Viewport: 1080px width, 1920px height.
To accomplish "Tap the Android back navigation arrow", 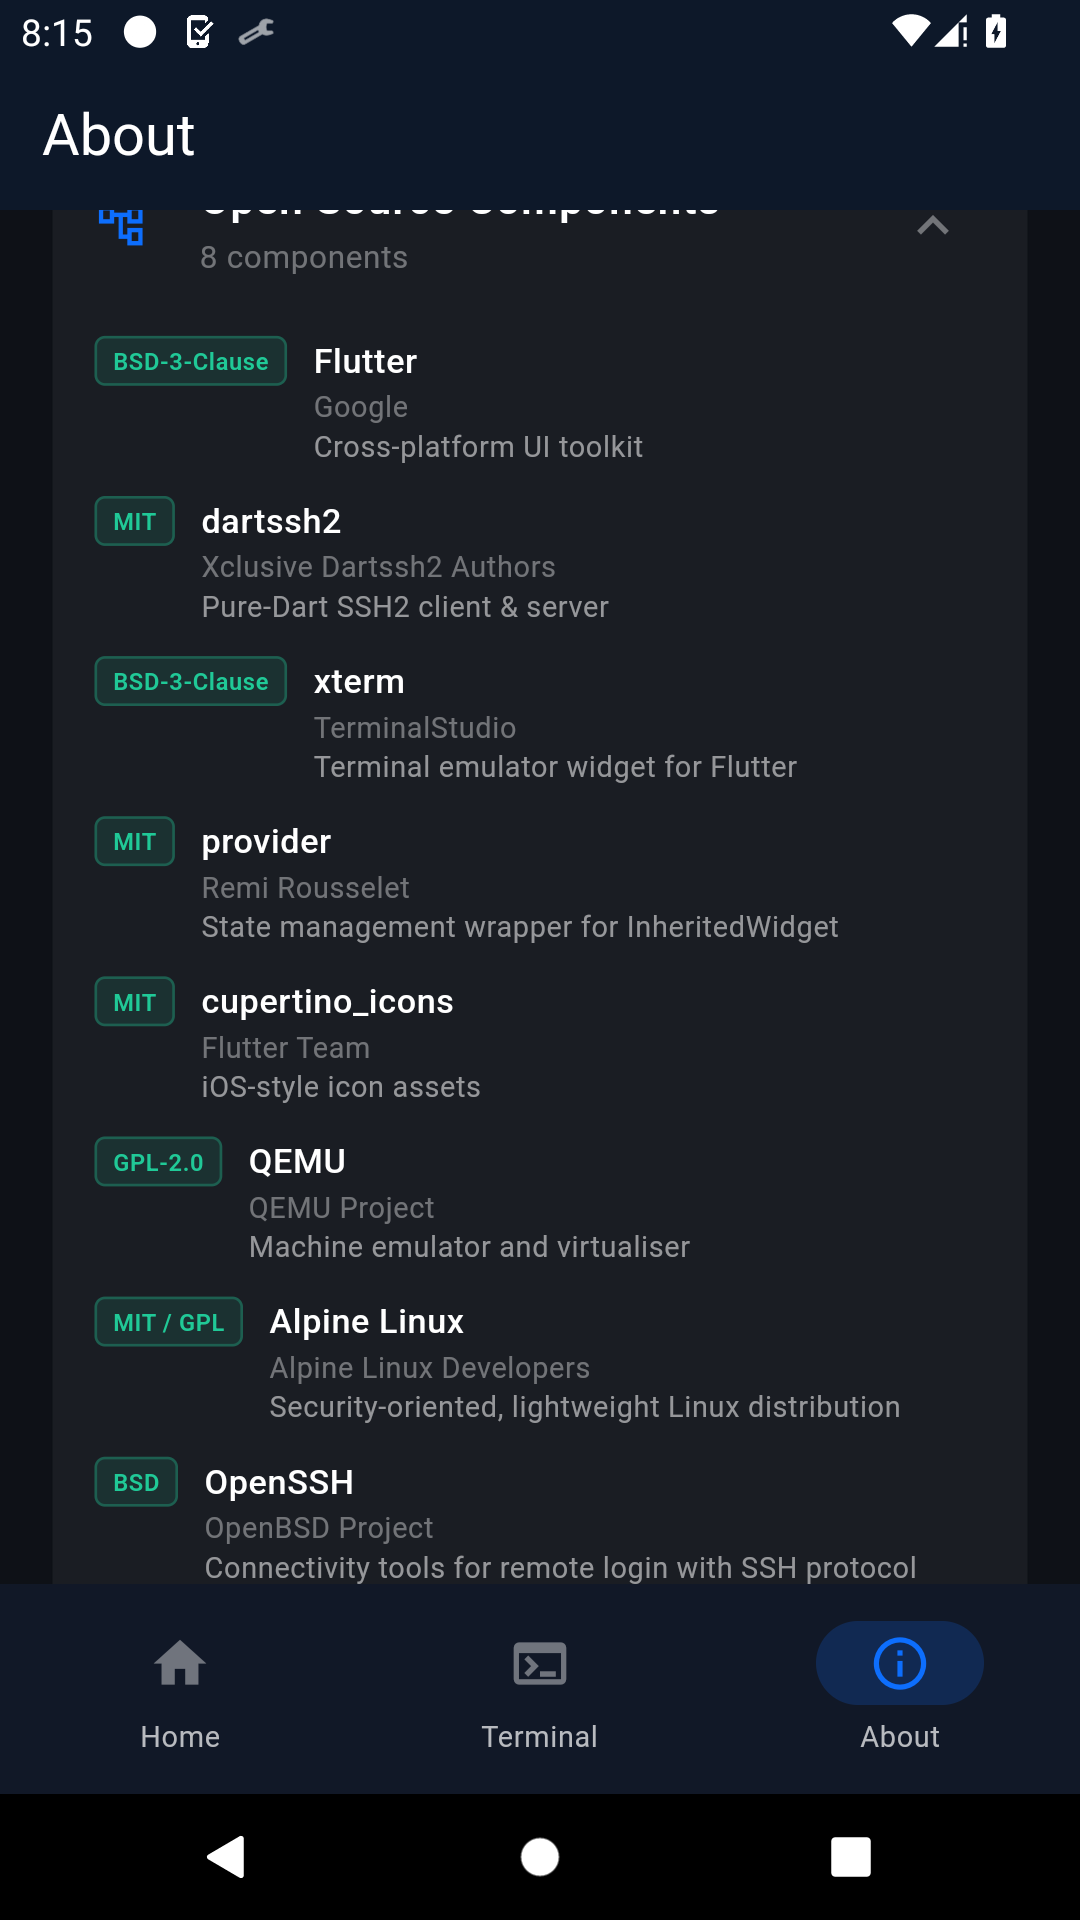I will click(228, 1857).
